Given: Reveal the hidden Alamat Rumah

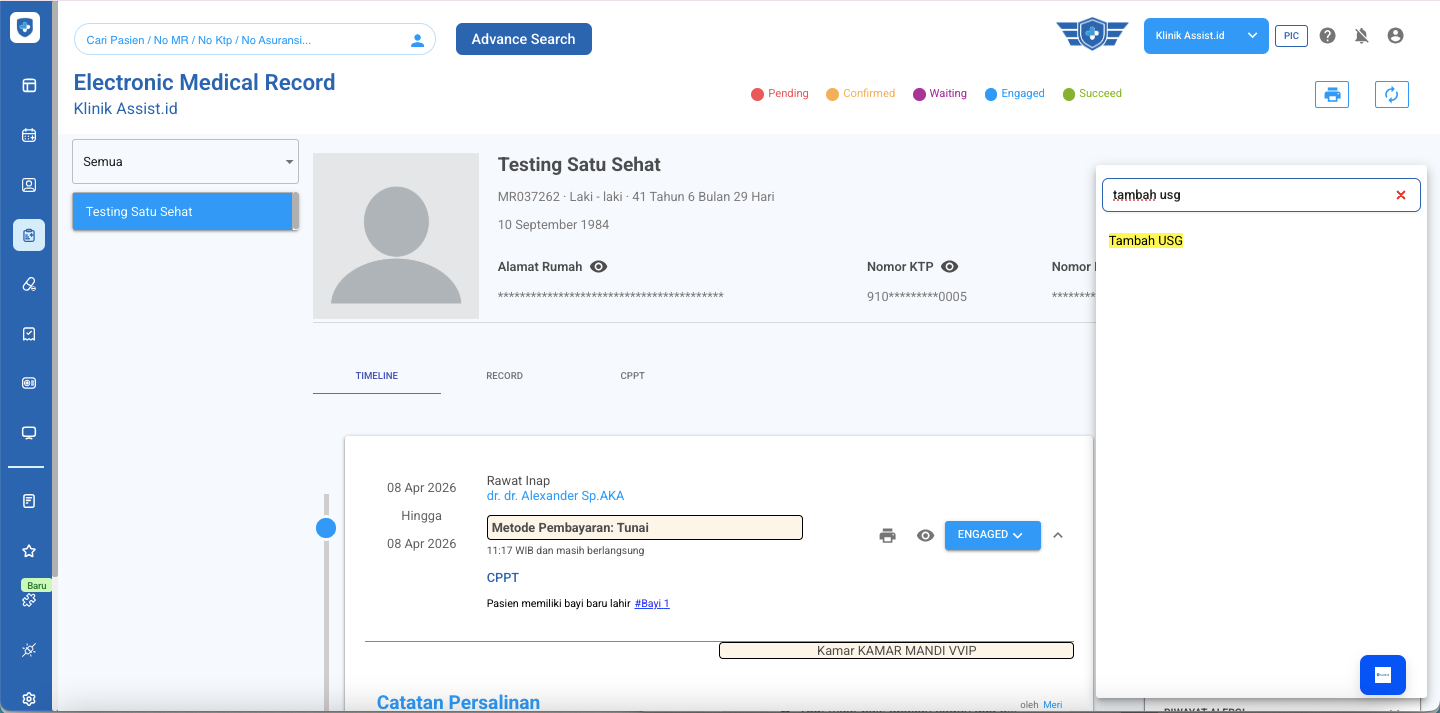Looking at the screenshot, I should point(599,267).
